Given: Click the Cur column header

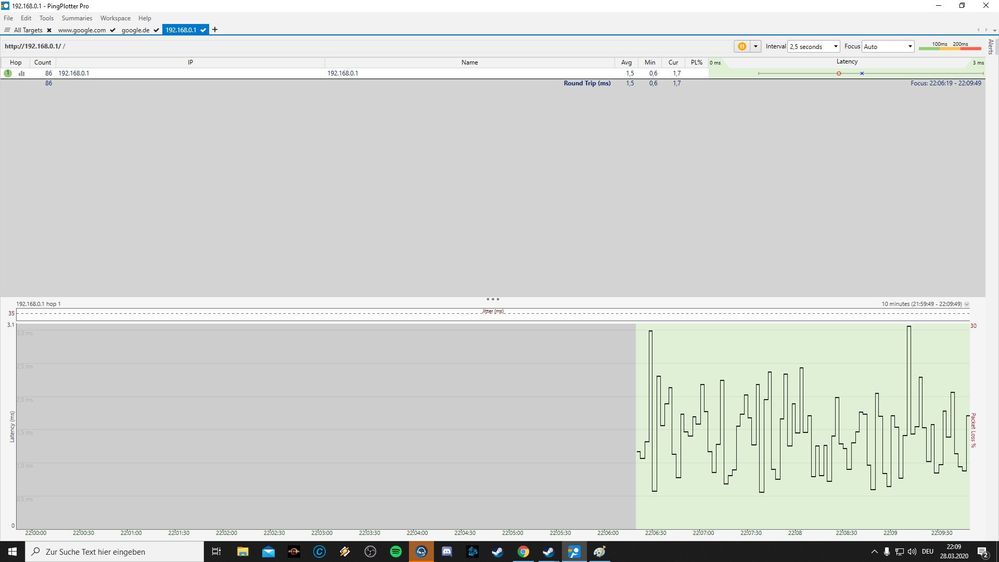Looking at the screenshot, I should coord(673,62).
